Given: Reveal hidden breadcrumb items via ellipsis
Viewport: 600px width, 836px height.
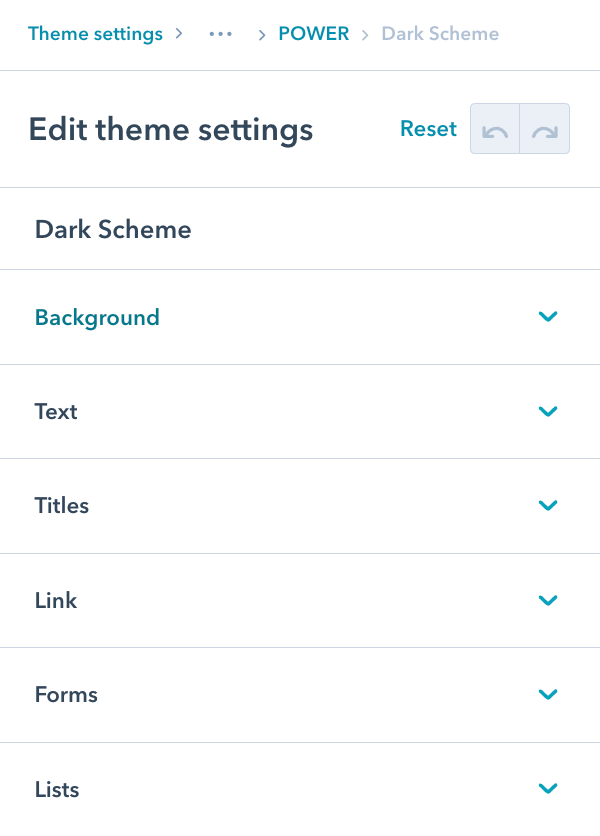Looking at the screenshot, I should pyautogui.click(x=220, y=34).
